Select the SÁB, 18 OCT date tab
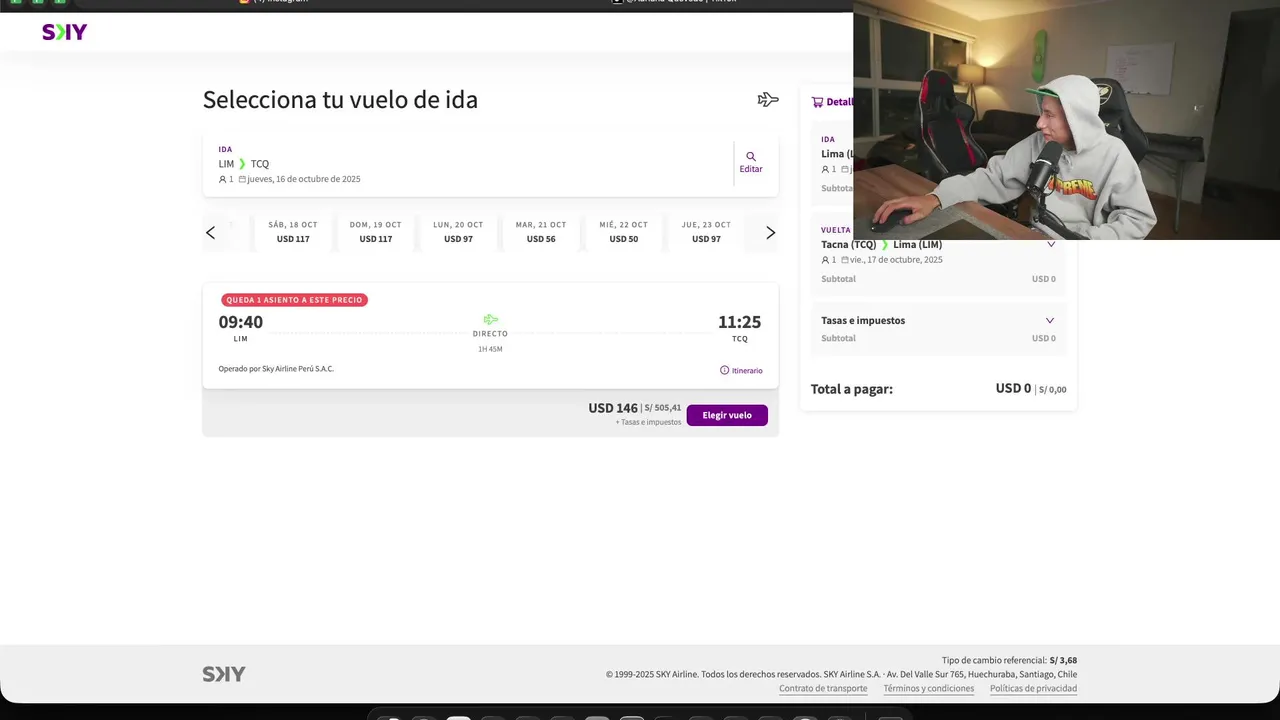This screenshot has width=1280, height=720. [x=293, y=232]
